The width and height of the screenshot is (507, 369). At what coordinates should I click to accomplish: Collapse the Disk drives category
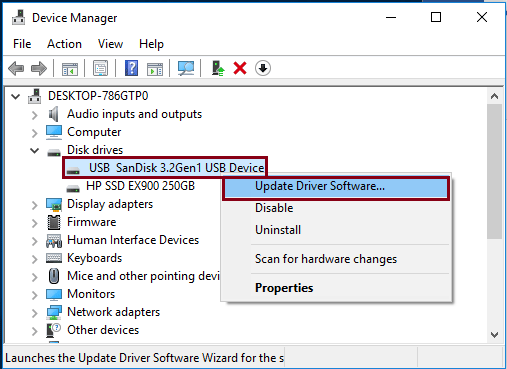click(x=34, y=150)
